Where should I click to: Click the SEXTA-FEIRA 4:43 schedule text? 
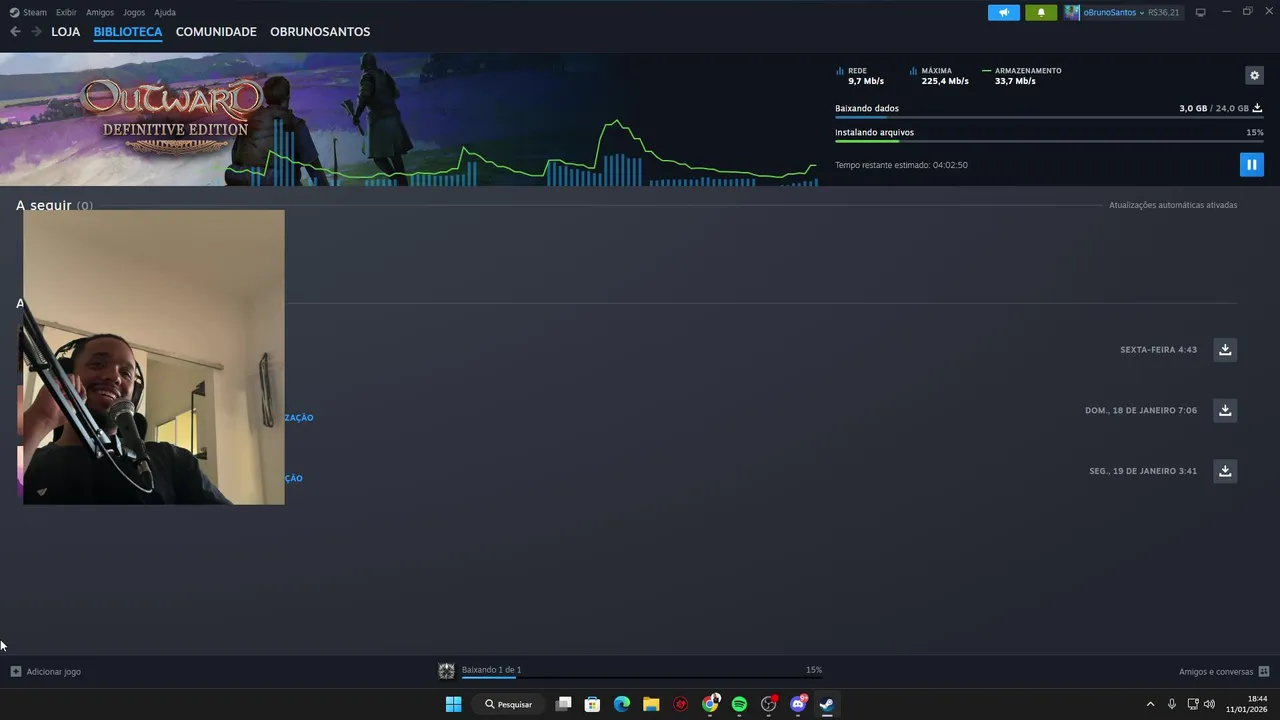point(1158,350)
